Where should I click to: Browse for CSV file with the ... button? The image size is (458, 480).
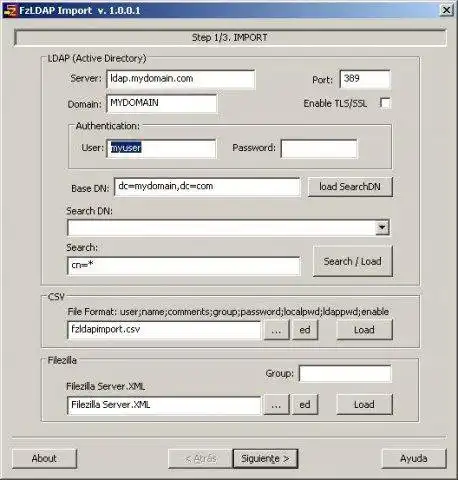[276, 330]
